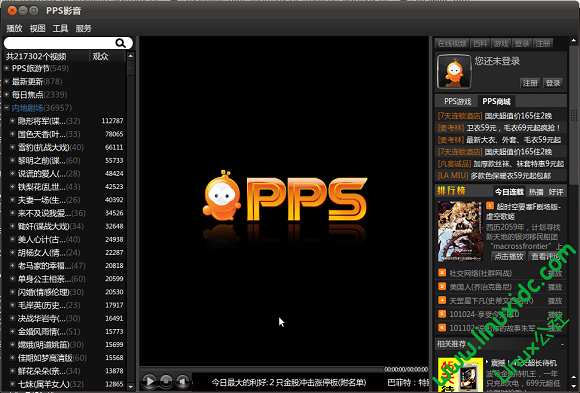The height and width of the screenshot is (393, 580).
Task: Start playback with the play button
Action: click(x=149, y=381)
